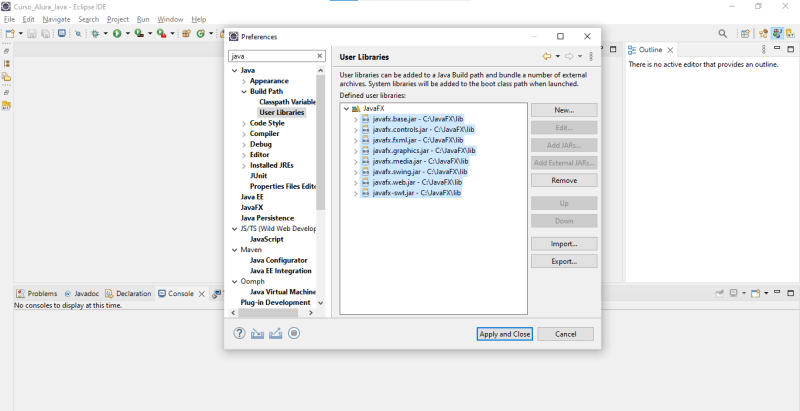Open the Debug button dropdown arrow
This screenshot has height=411, width=800.
coord(105,34)
